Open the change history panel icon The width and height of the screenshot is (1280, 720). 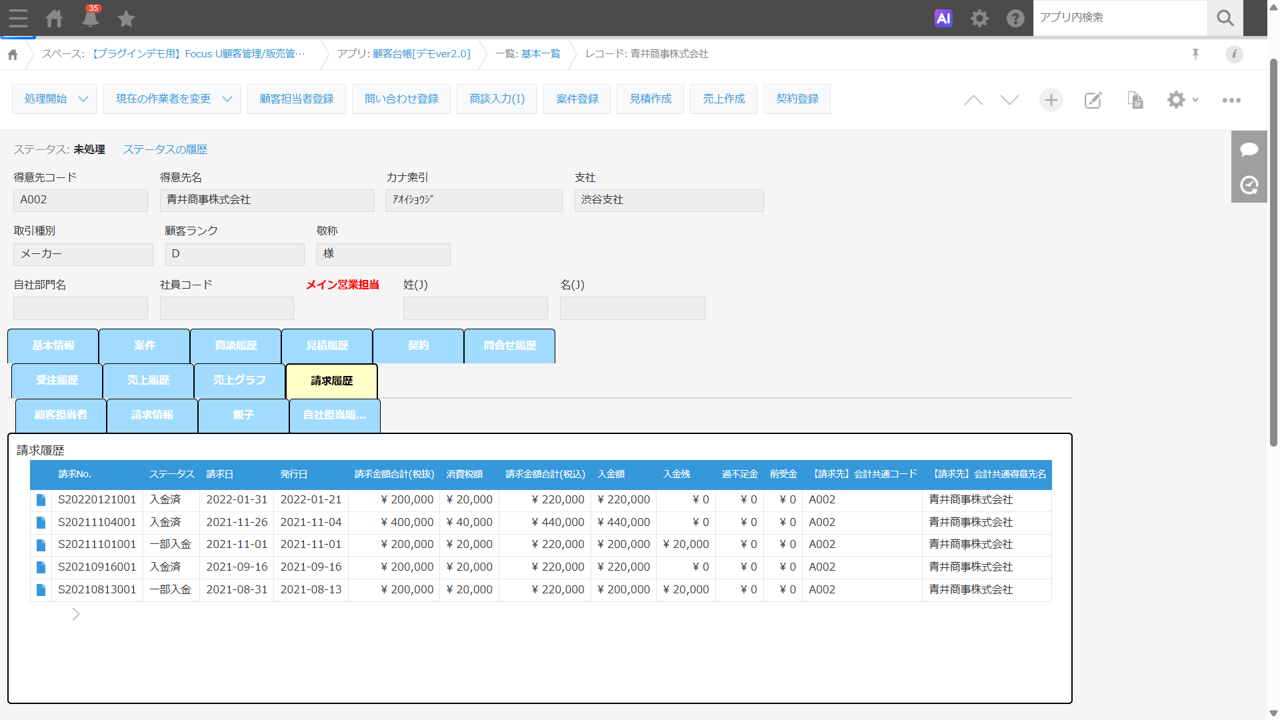point(1249,185)
